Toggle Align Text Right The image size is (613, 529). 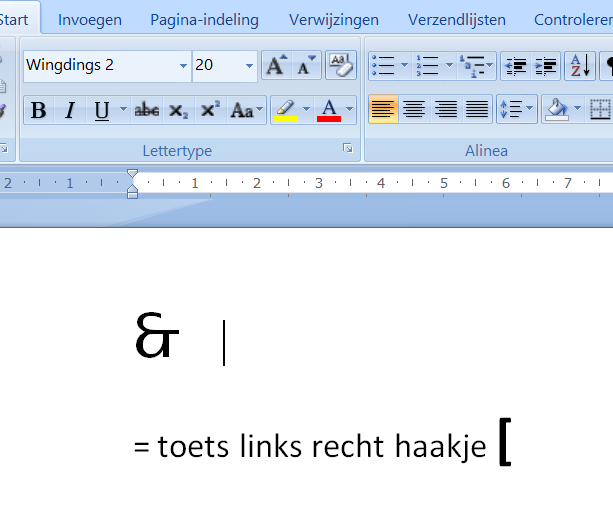(x=445, y=109)
